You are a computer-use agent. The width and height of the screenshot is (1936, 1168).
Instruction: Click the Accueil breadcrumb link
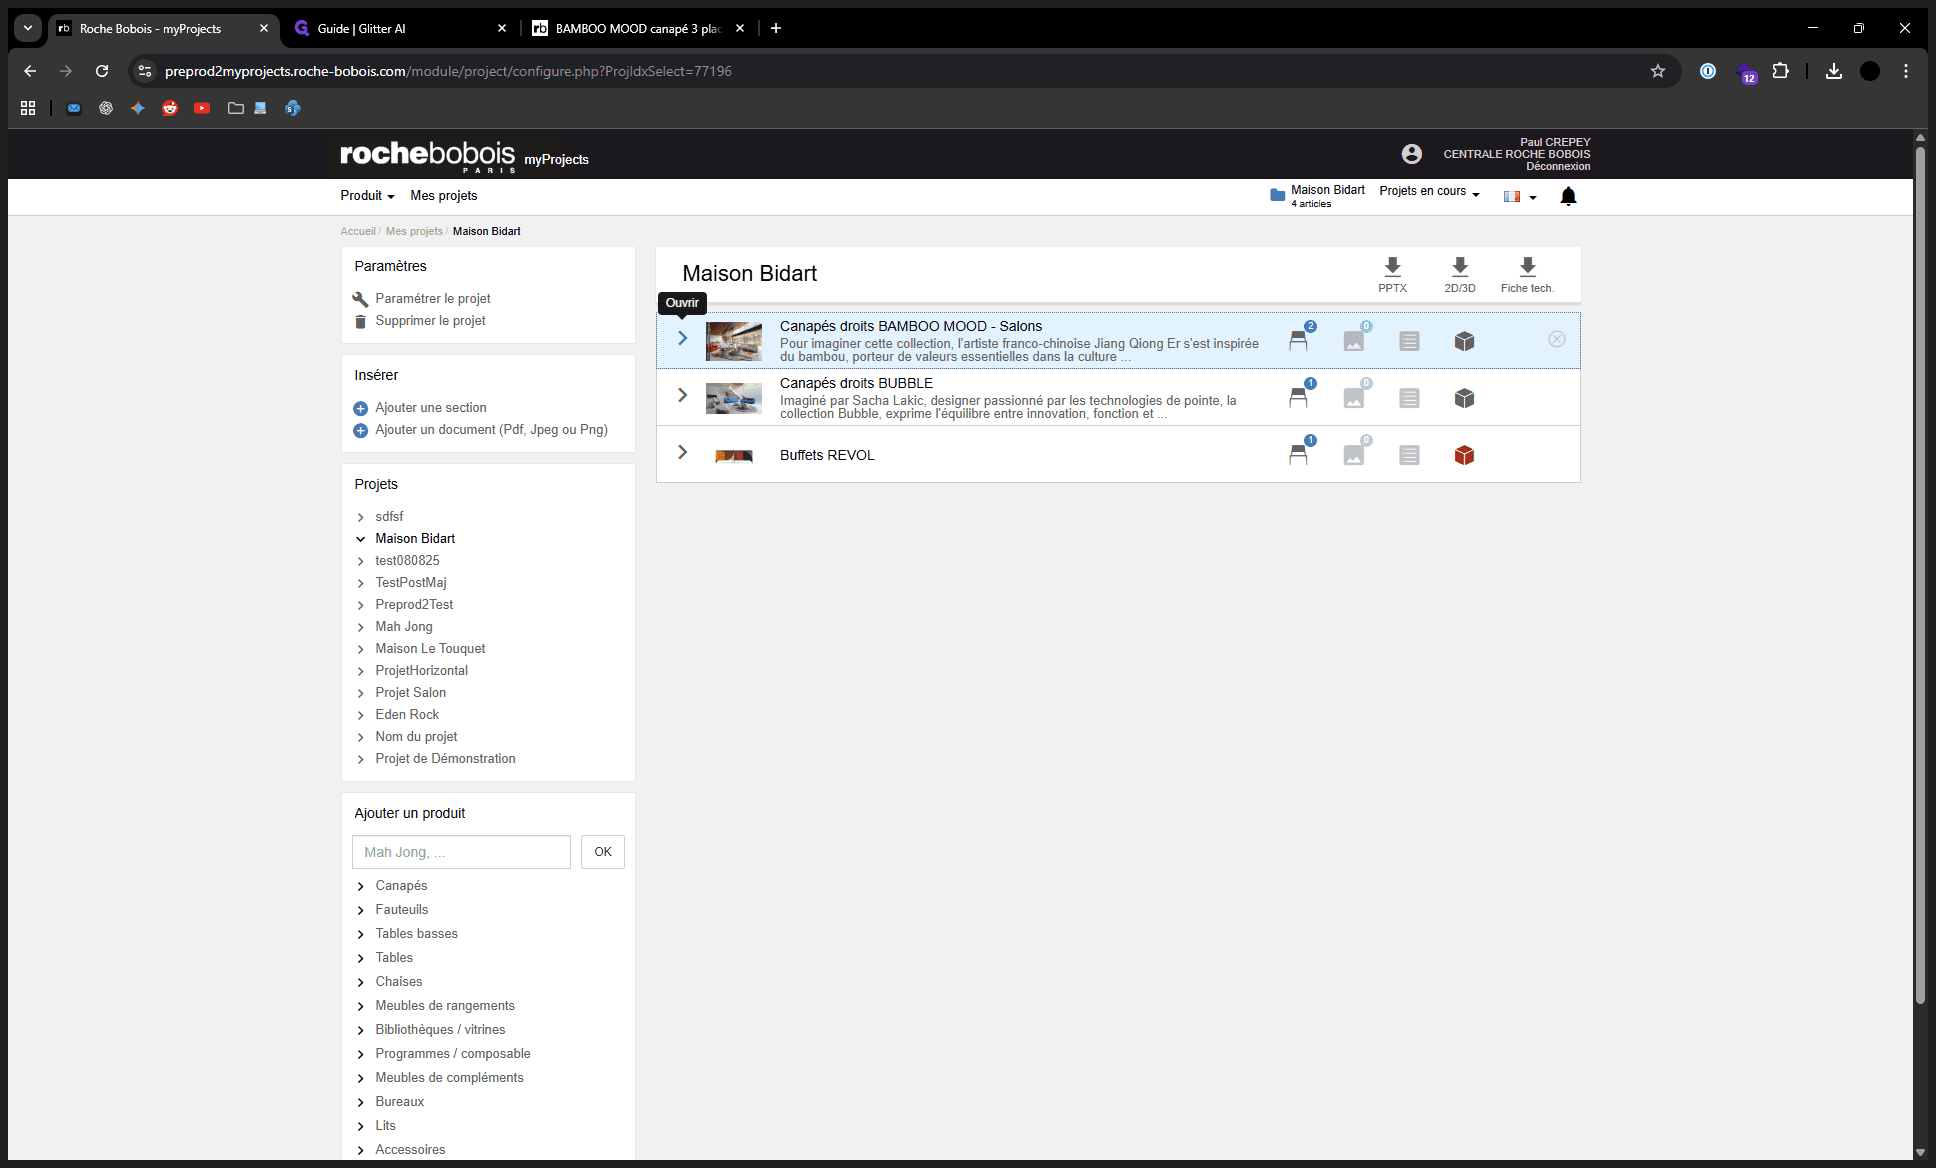pyautogui.click(x=357, y=231)
